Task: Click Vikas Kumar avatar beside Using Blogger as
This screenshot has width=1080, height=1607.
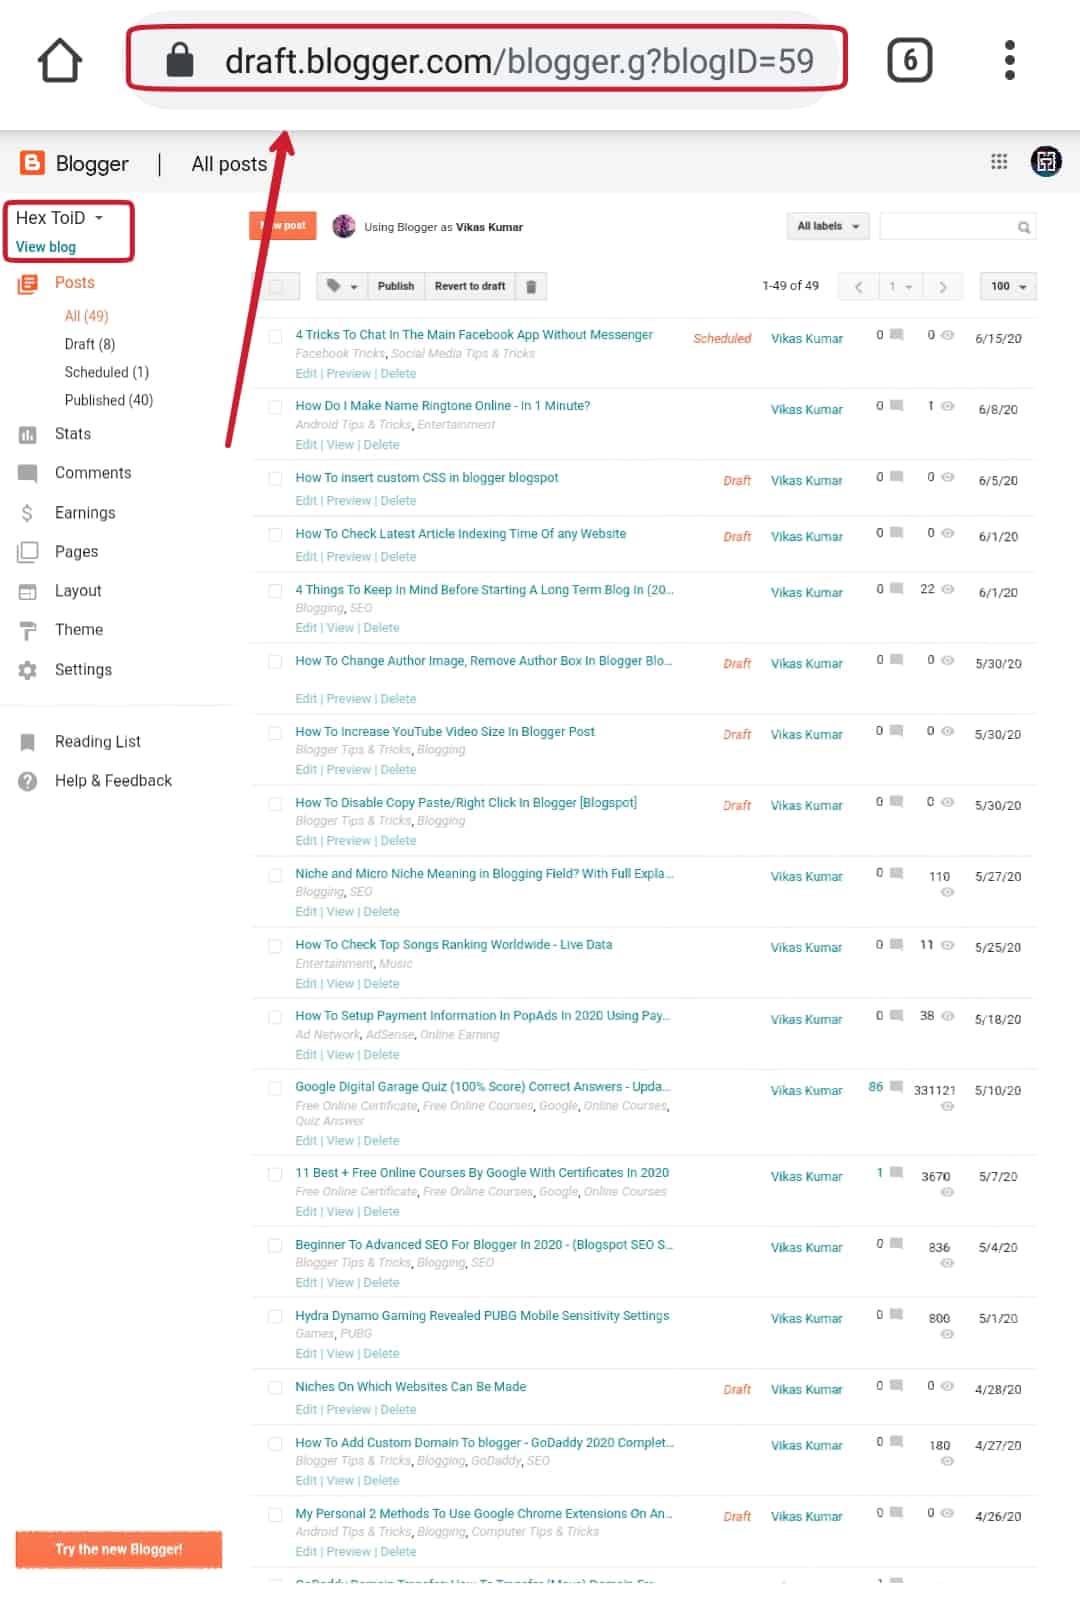Action: (344, 227)
